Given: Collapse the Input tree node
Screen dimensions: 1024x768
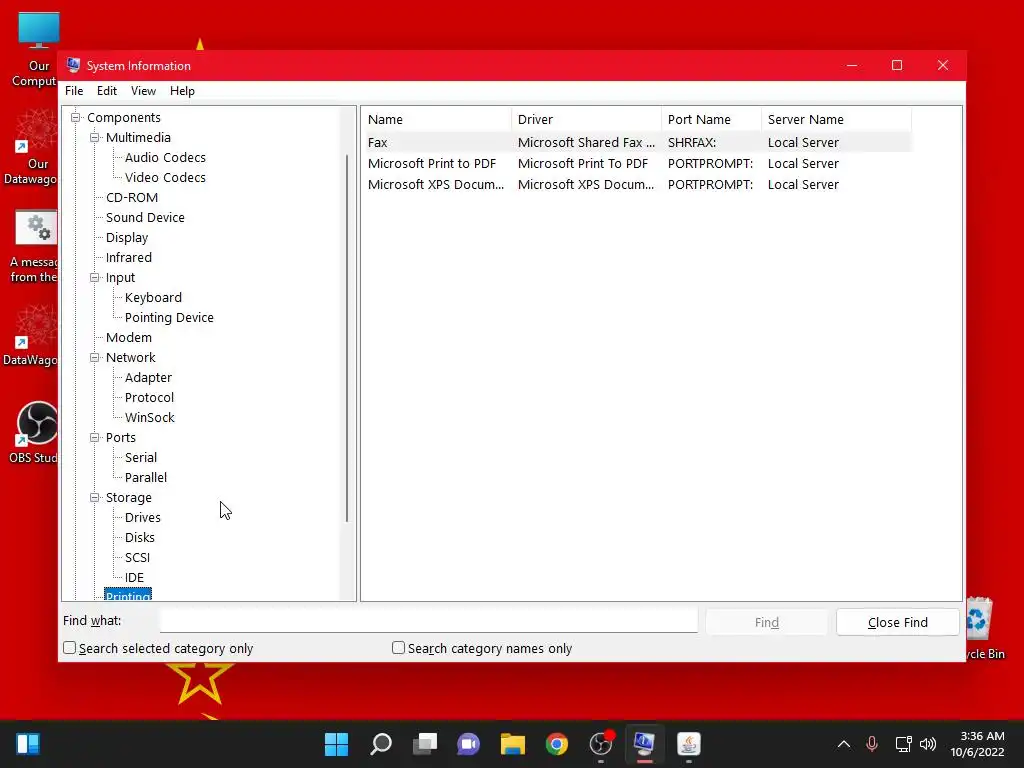Looking at the screenshot, I should (x=95, y=278).
